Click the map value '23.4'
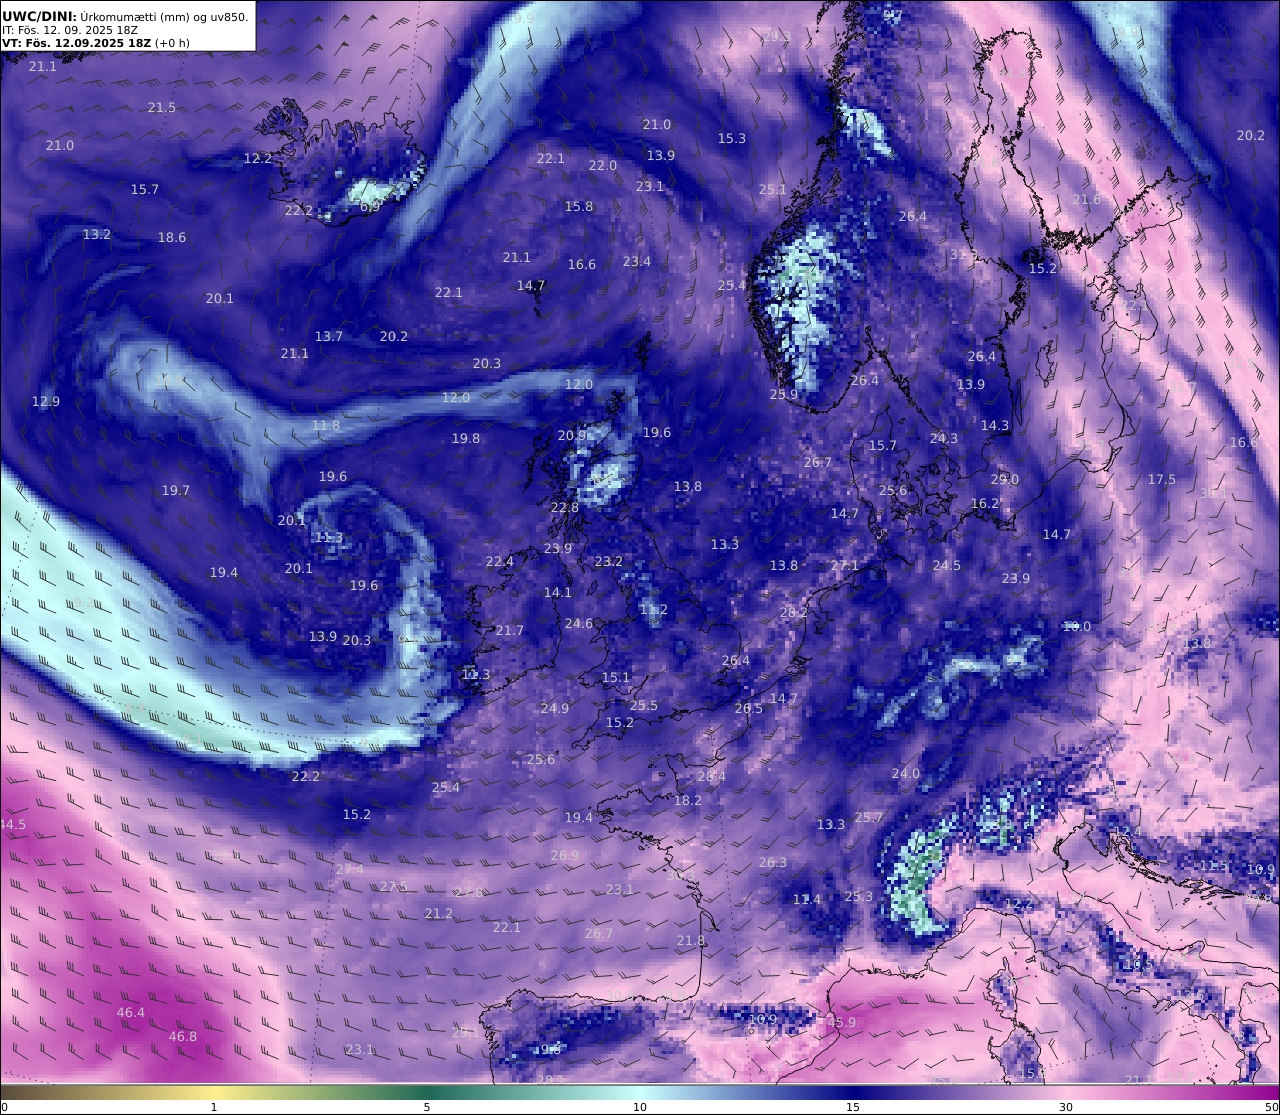 click(x=637, y=261)
